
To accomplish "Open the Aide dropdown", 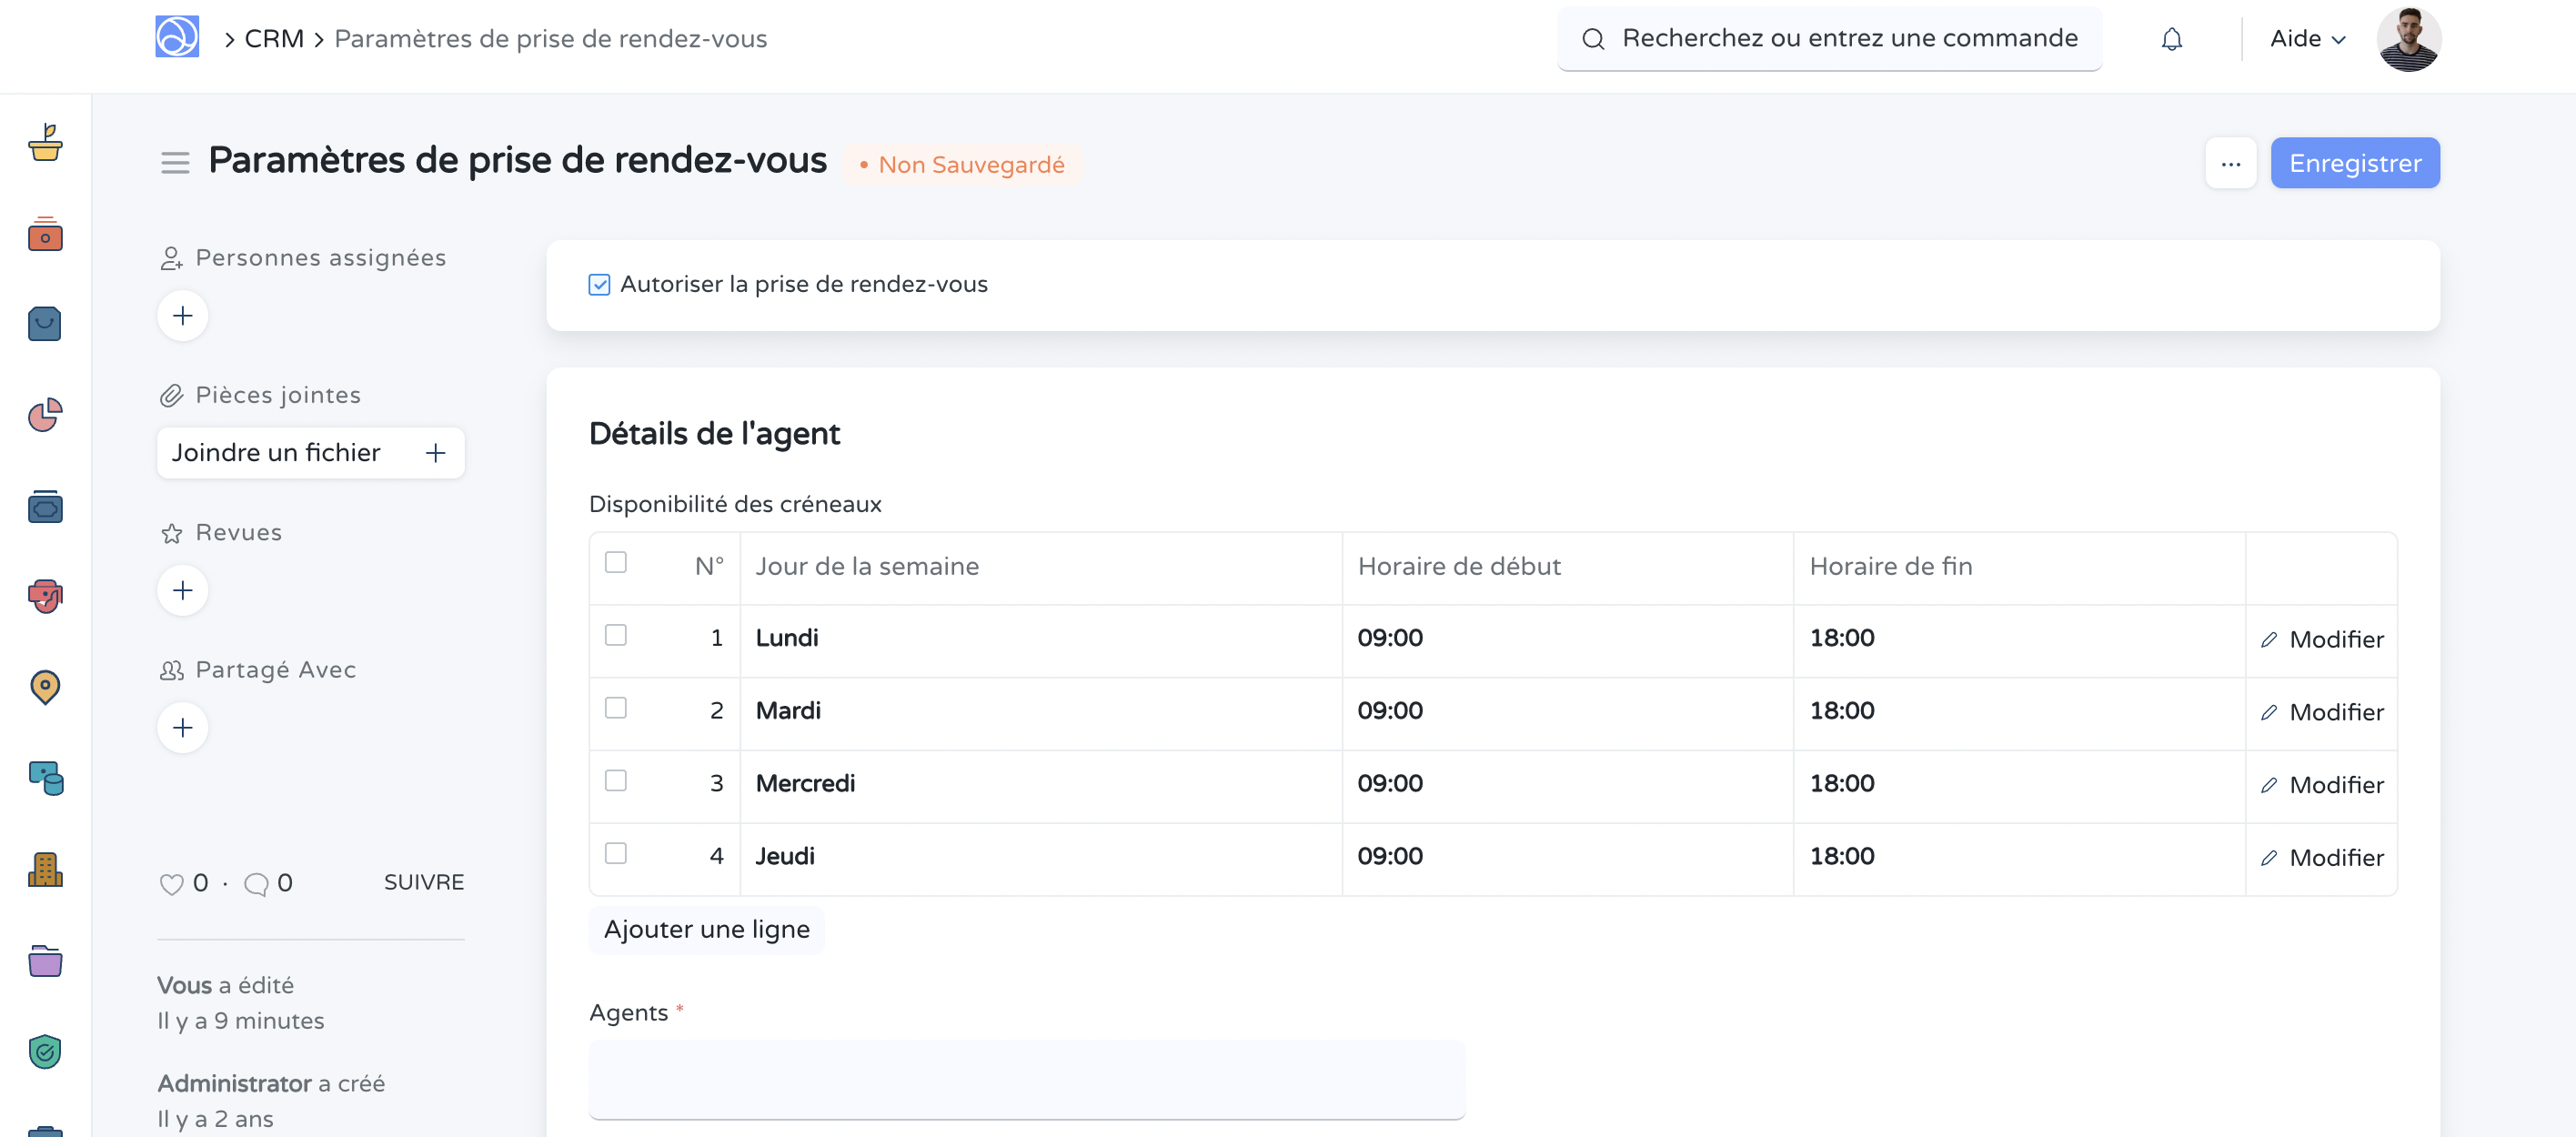I will click(2307, 39).
